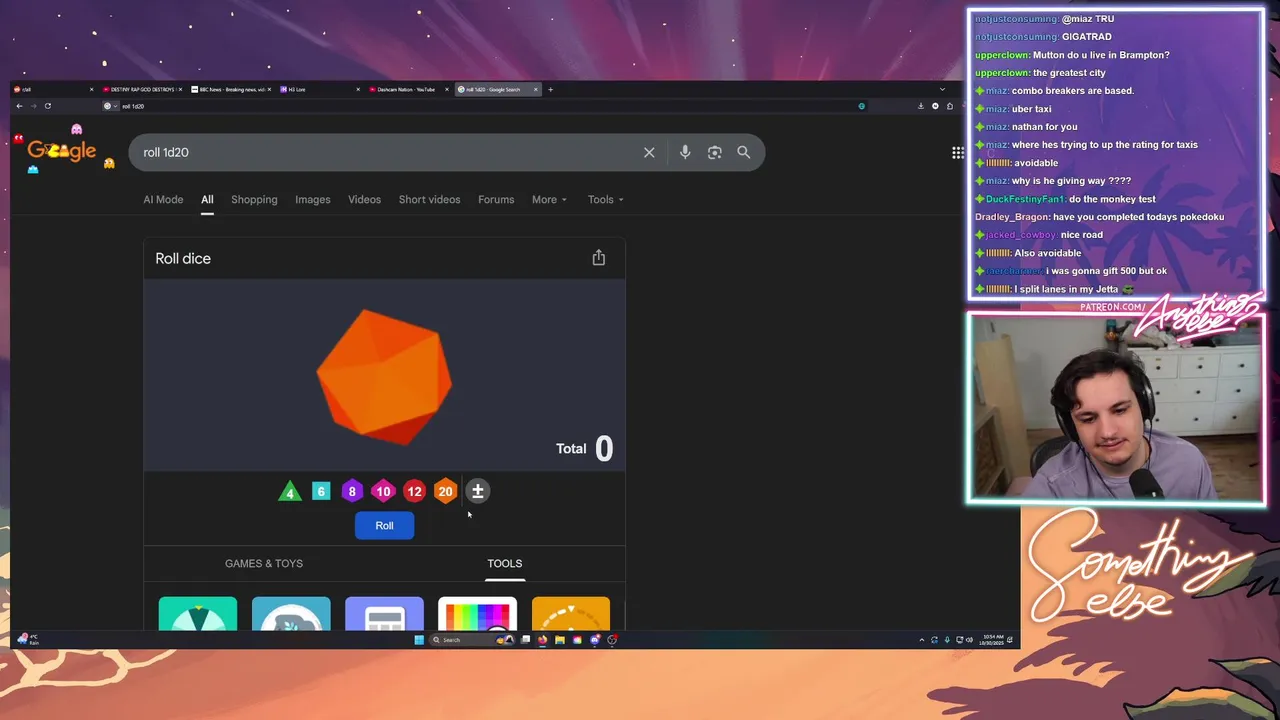Screen dimensions: 1280x720
Task: Show hidden system tray icons
Action: coord(921,640)
